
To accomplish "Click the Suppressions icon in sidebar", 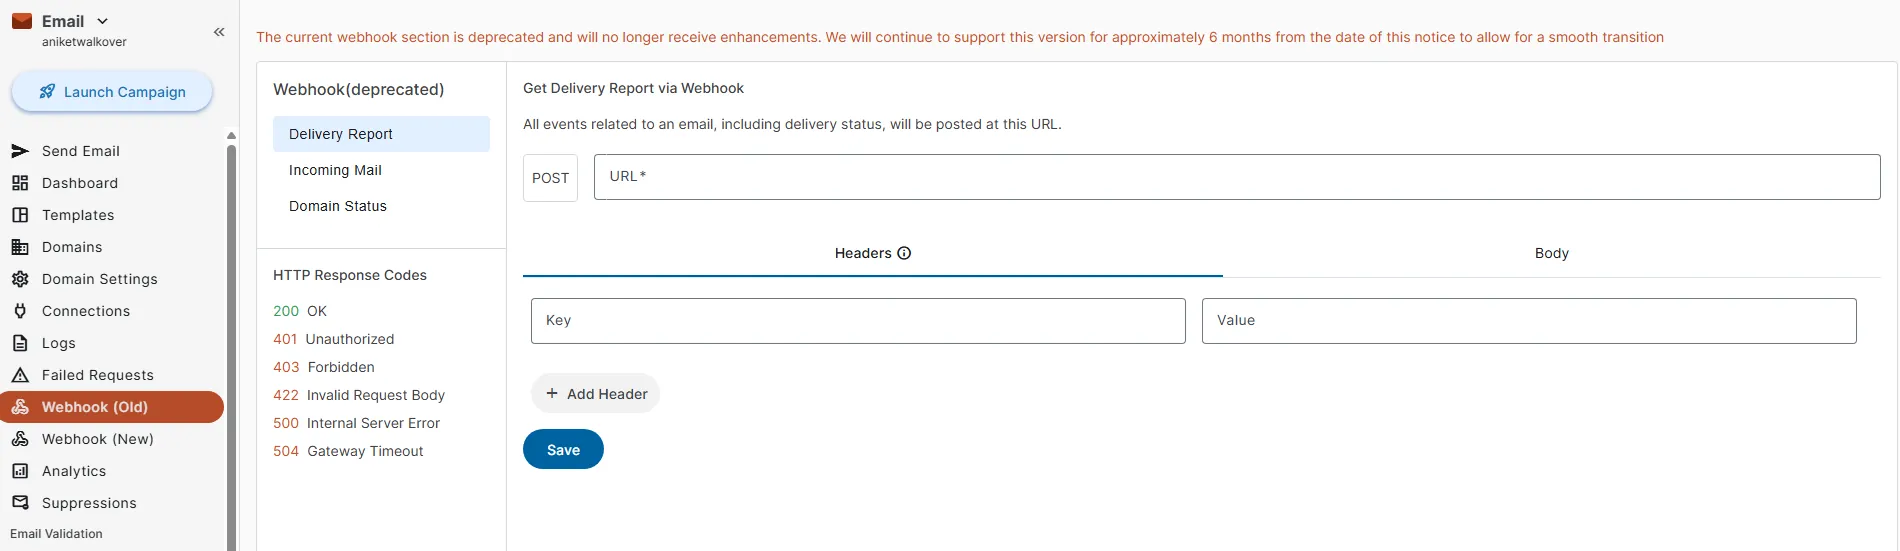I will pyautogui.click(x=20, y=503).
